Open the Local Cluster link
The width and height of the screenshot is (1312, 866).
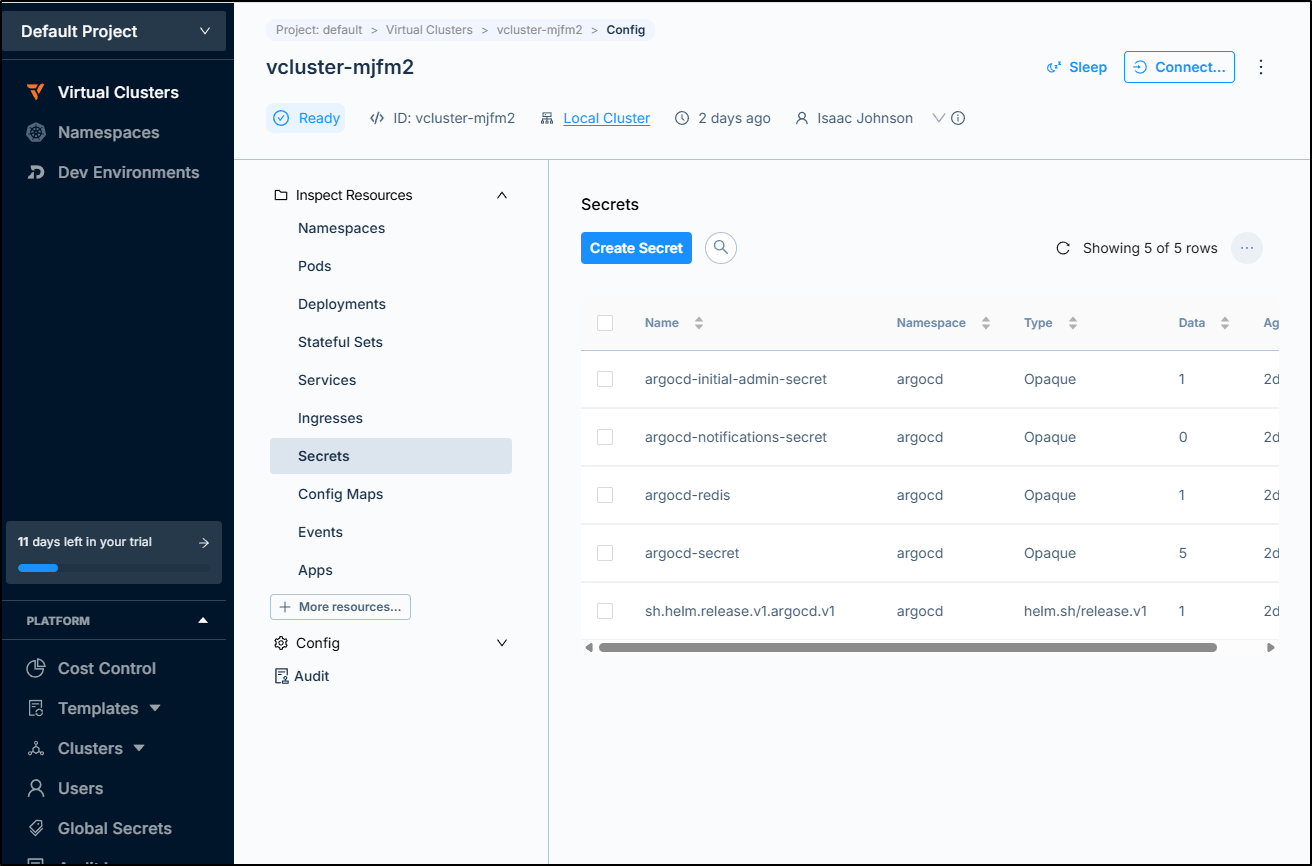606,118
